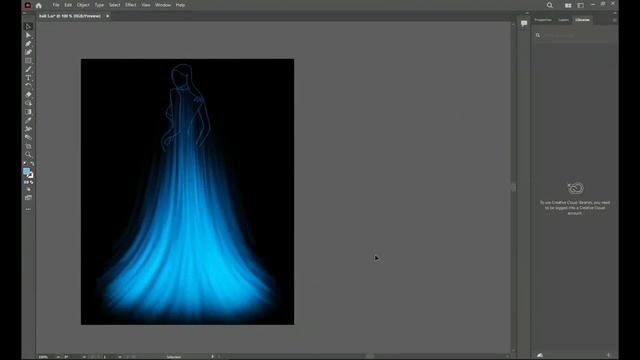Select the Paintbrush tool
The image size is (640, 360).
[28, 69]
